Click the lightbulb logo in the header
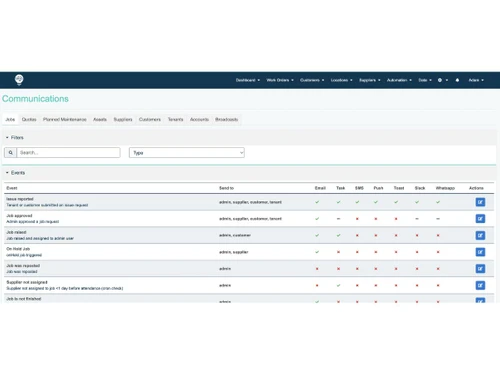 coord(19,80)
